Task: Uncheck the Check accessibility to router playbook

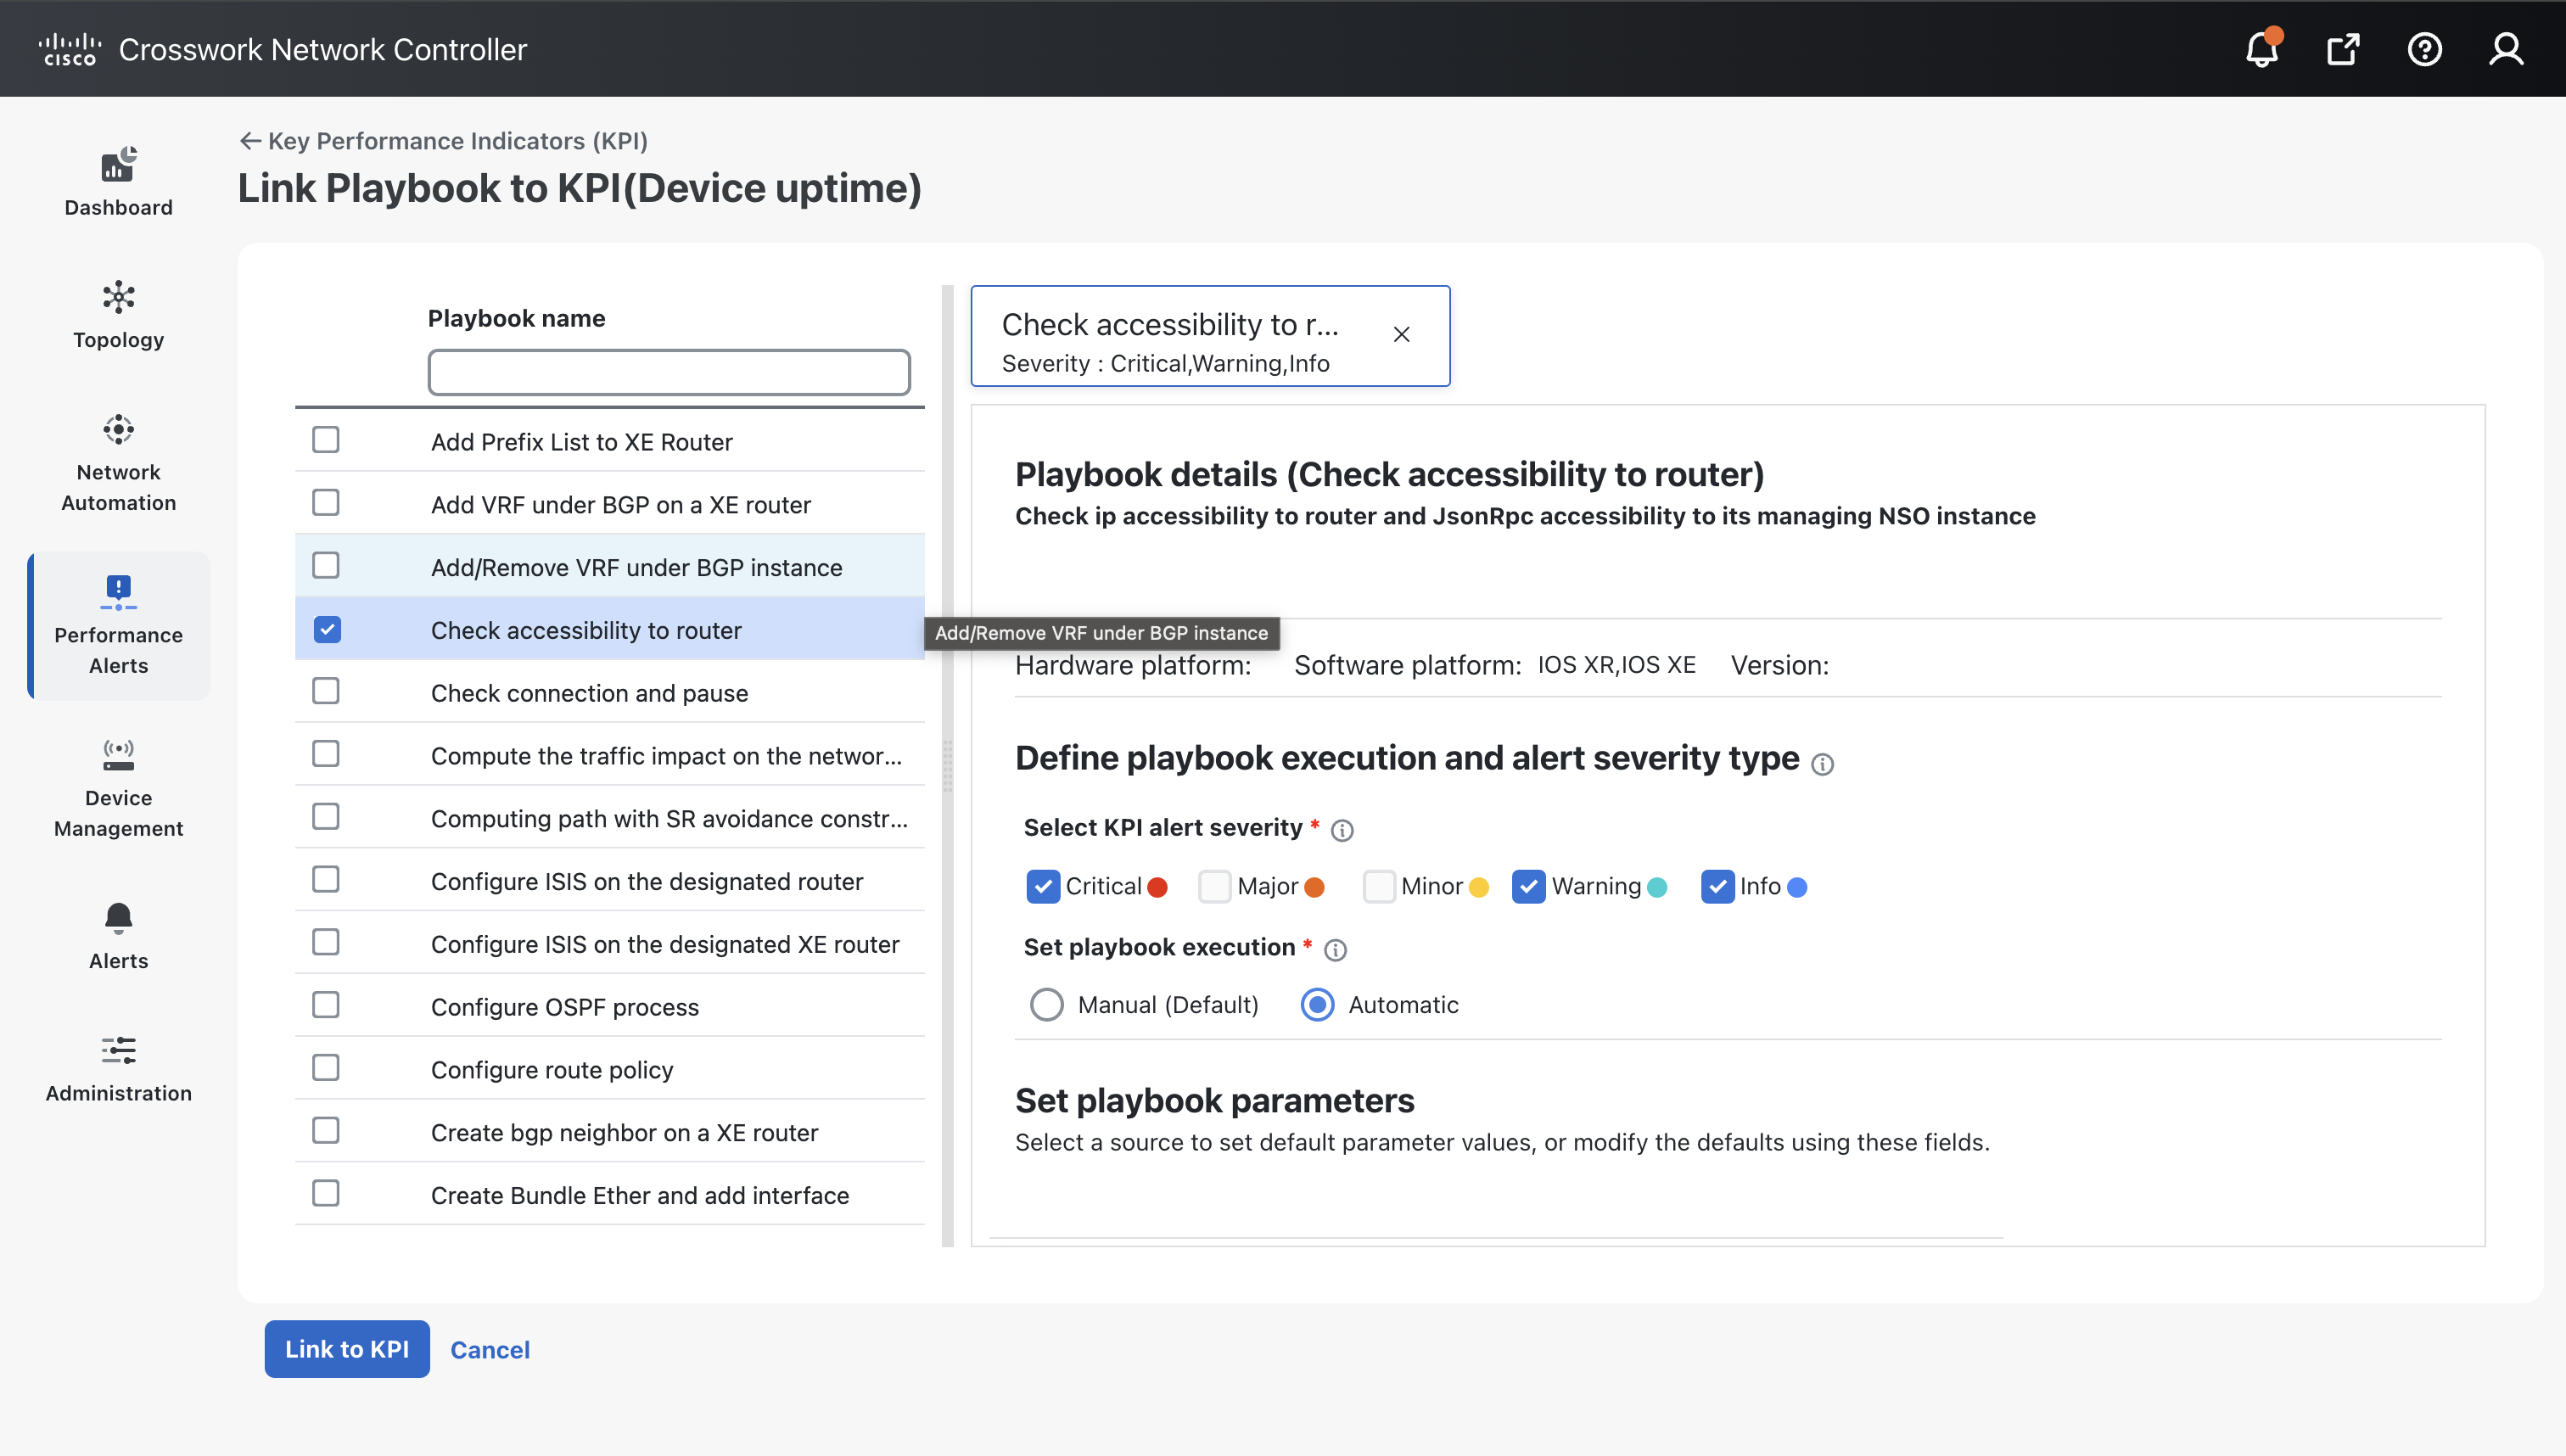Action: pos(326,629)
